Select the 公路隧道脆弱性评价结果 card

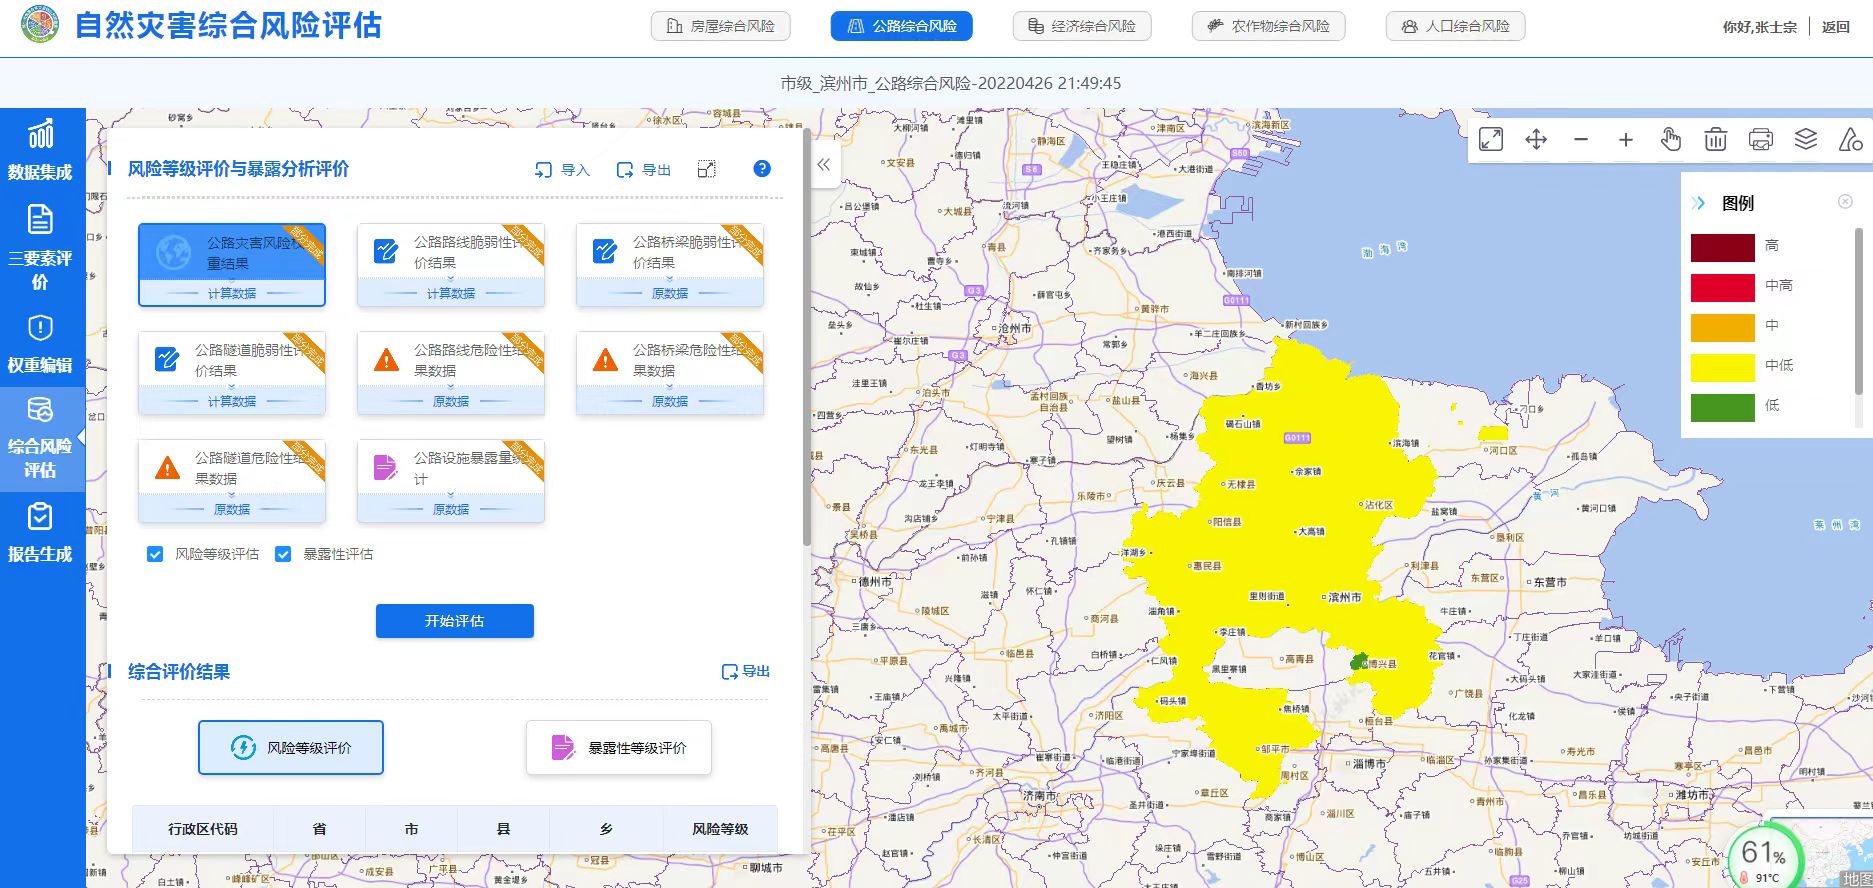tap(232, 372)
